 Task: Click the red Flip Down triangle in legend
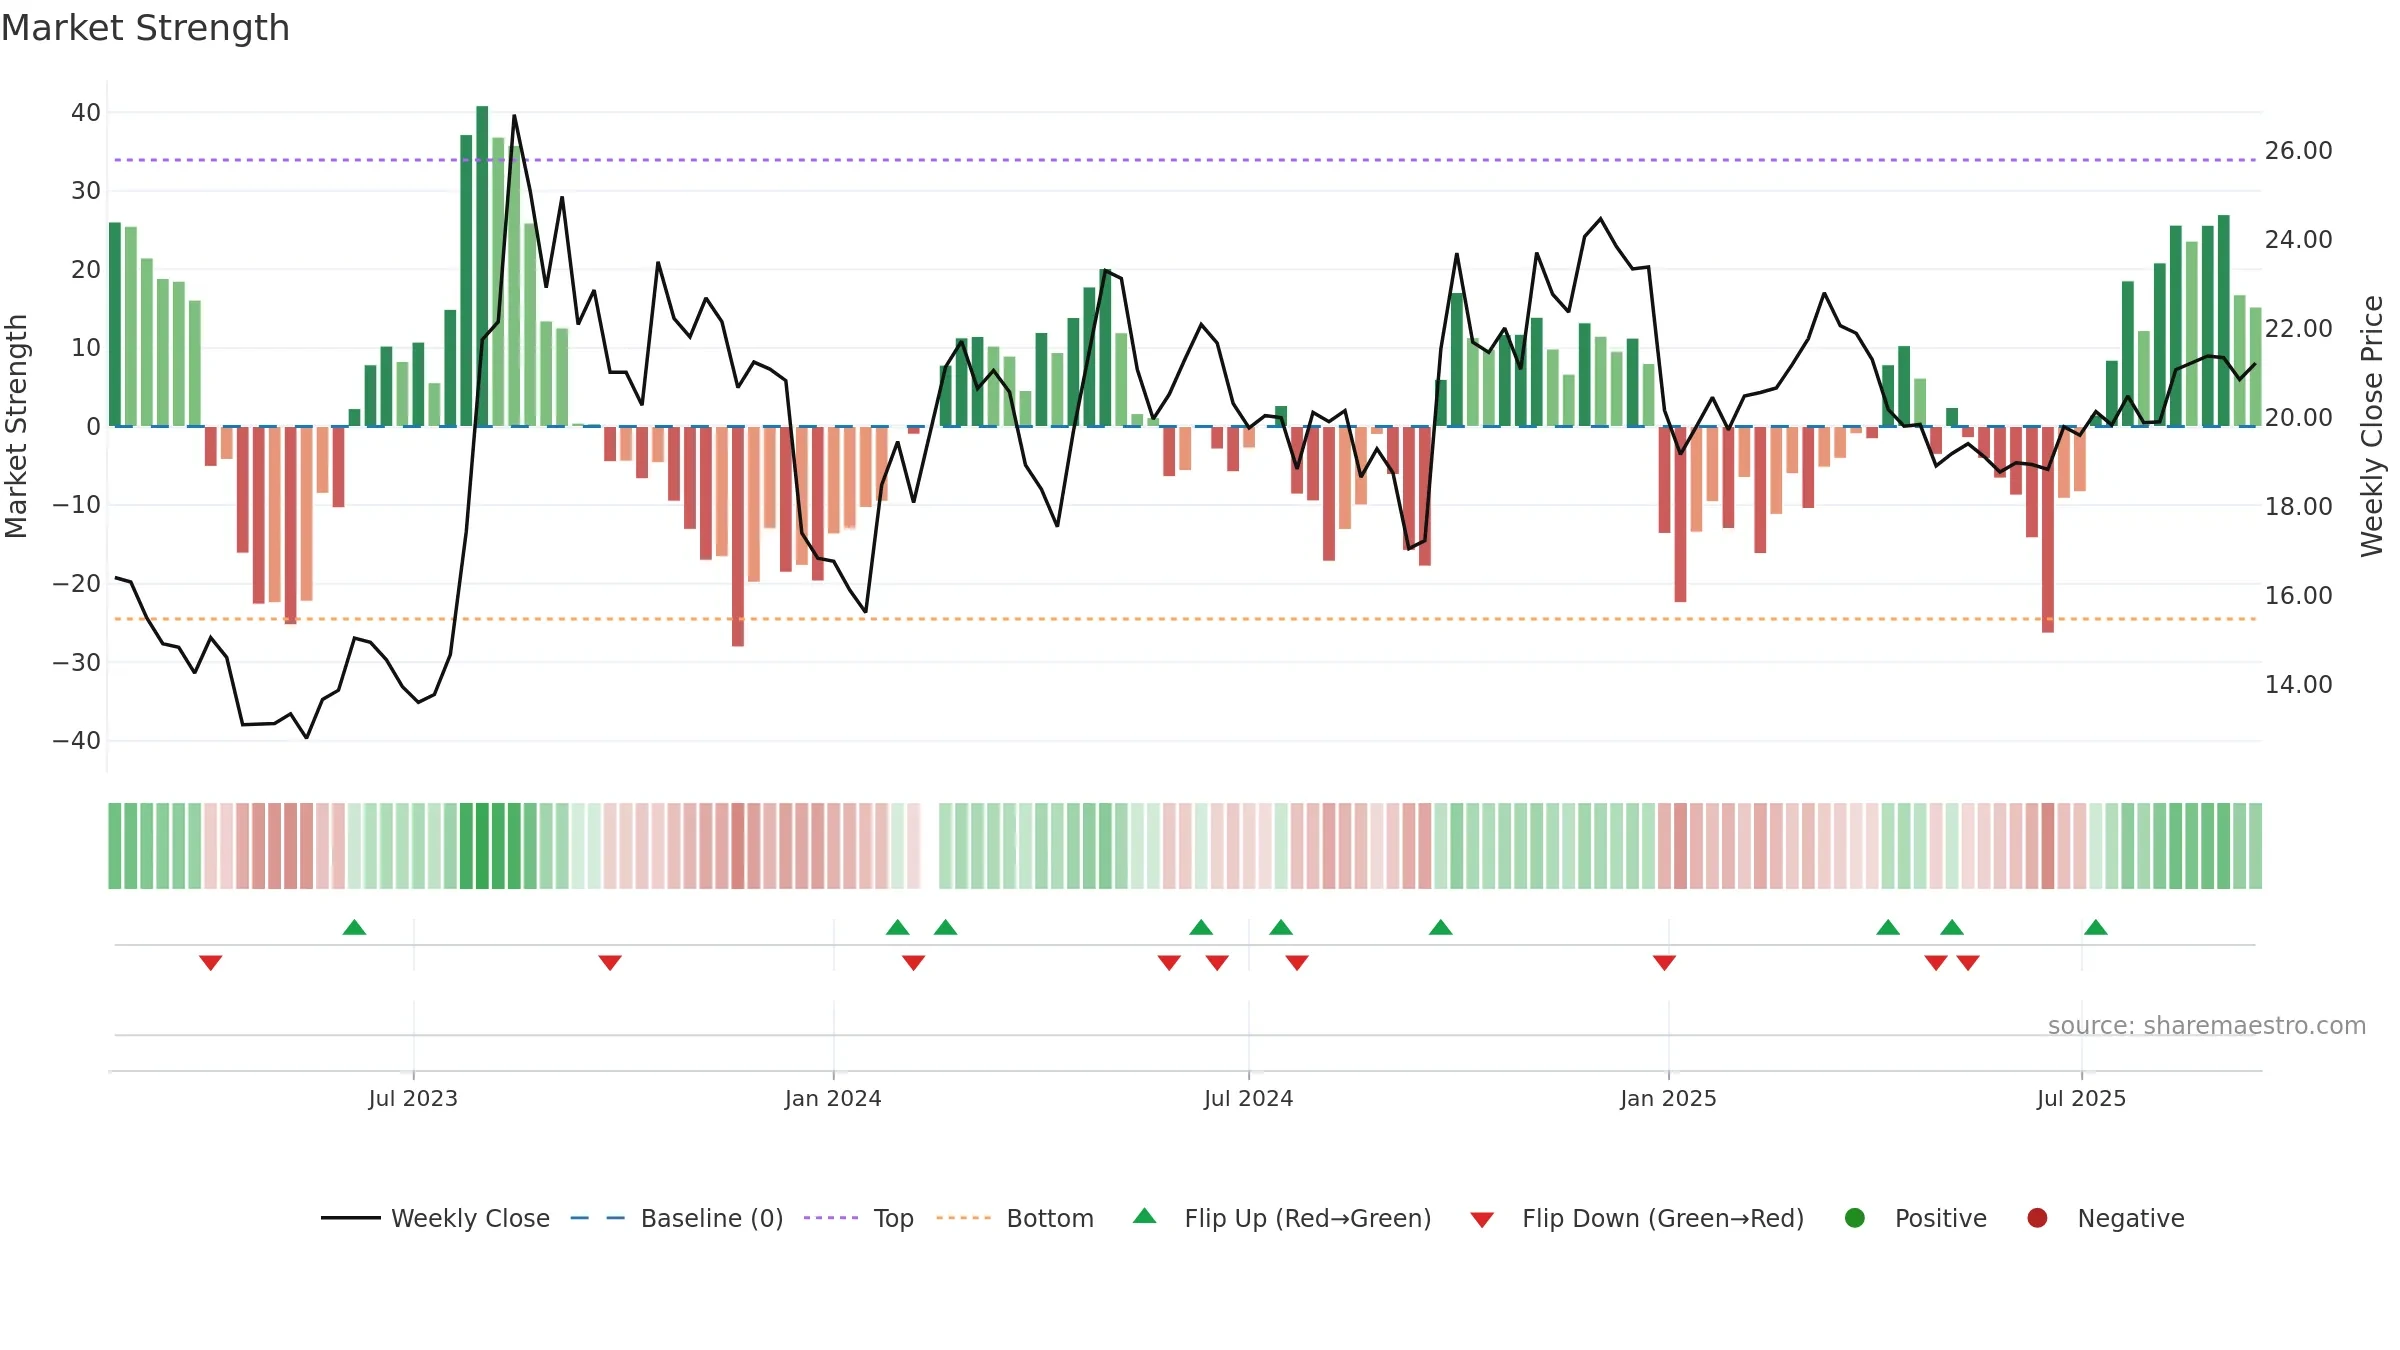pyautogui.click(x=1482, y=1220)
